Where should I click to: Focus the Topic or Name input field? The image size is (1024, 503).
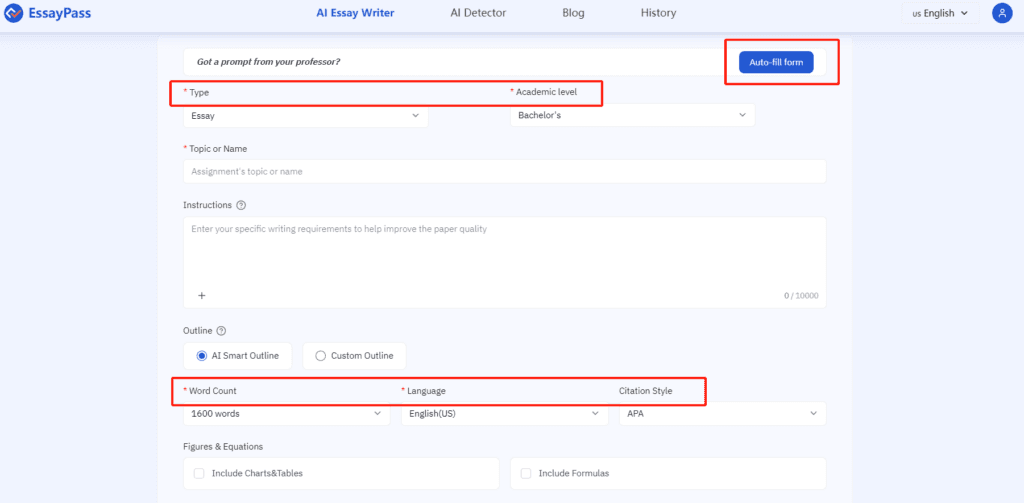click(505, 171)
